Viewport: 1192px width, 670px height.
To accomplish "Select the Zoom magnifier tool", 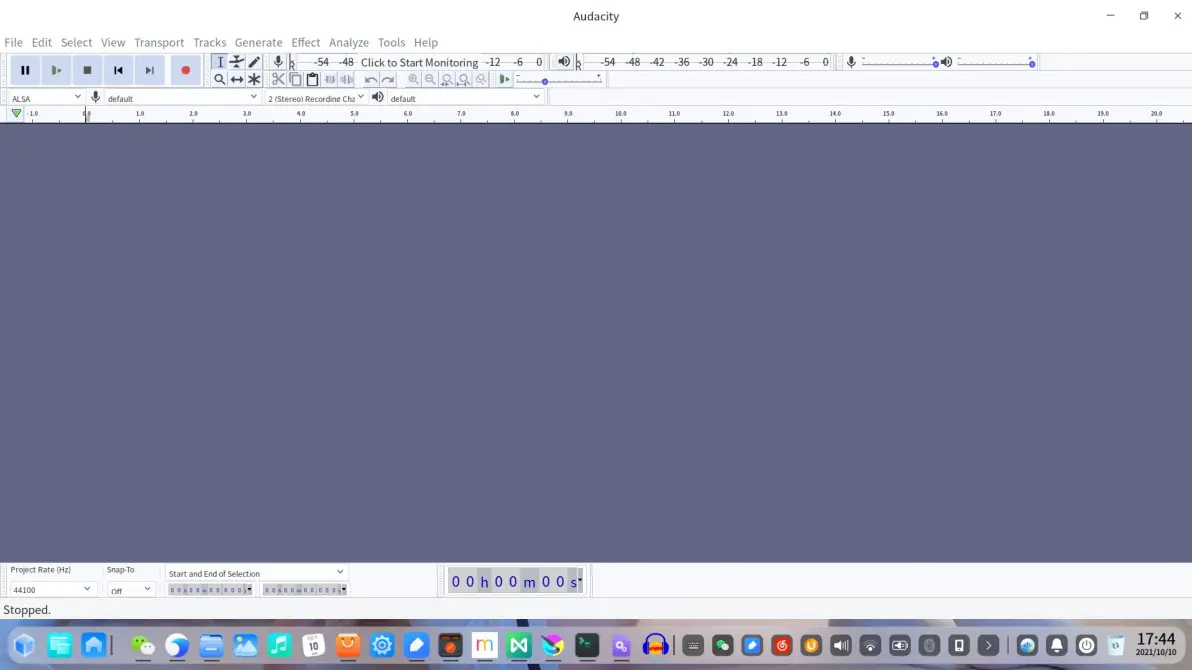I will coord(220,79).
